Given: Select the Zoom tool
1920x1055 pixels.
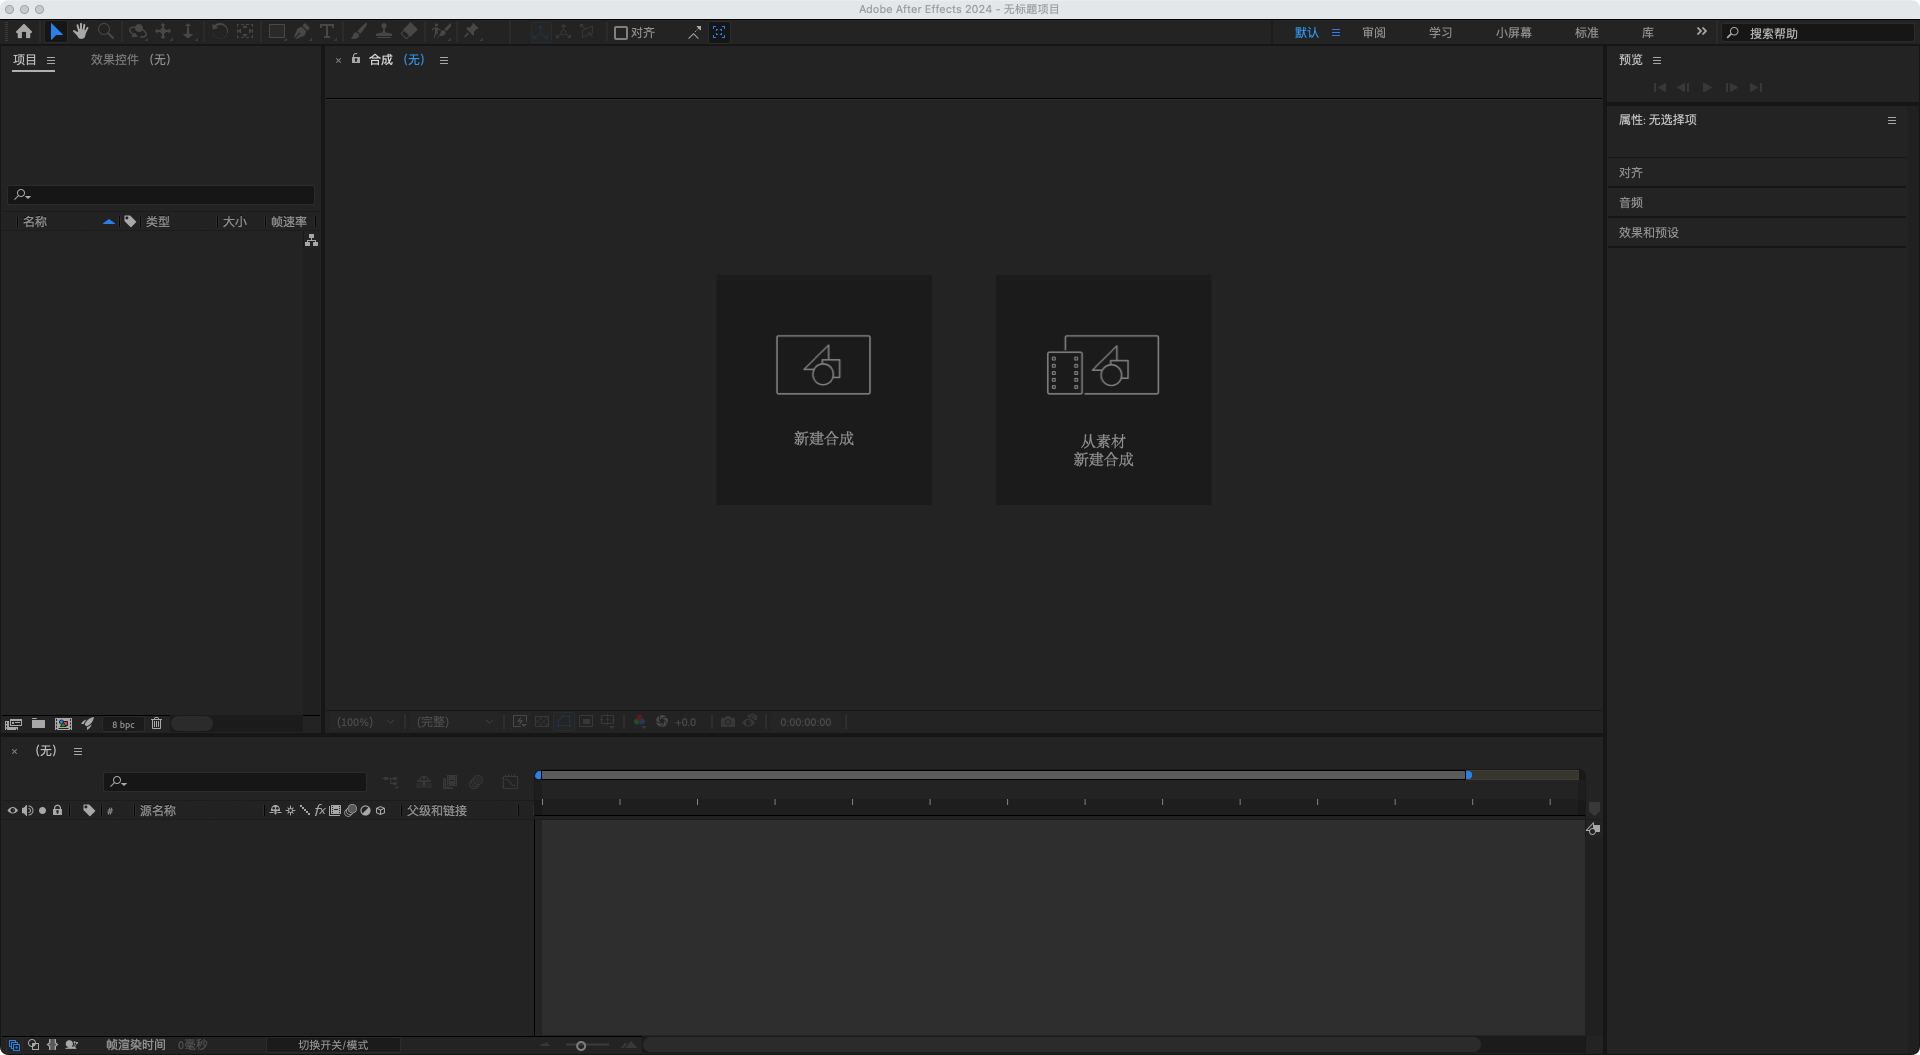Looking at the screenshot, I should point(106,31).
